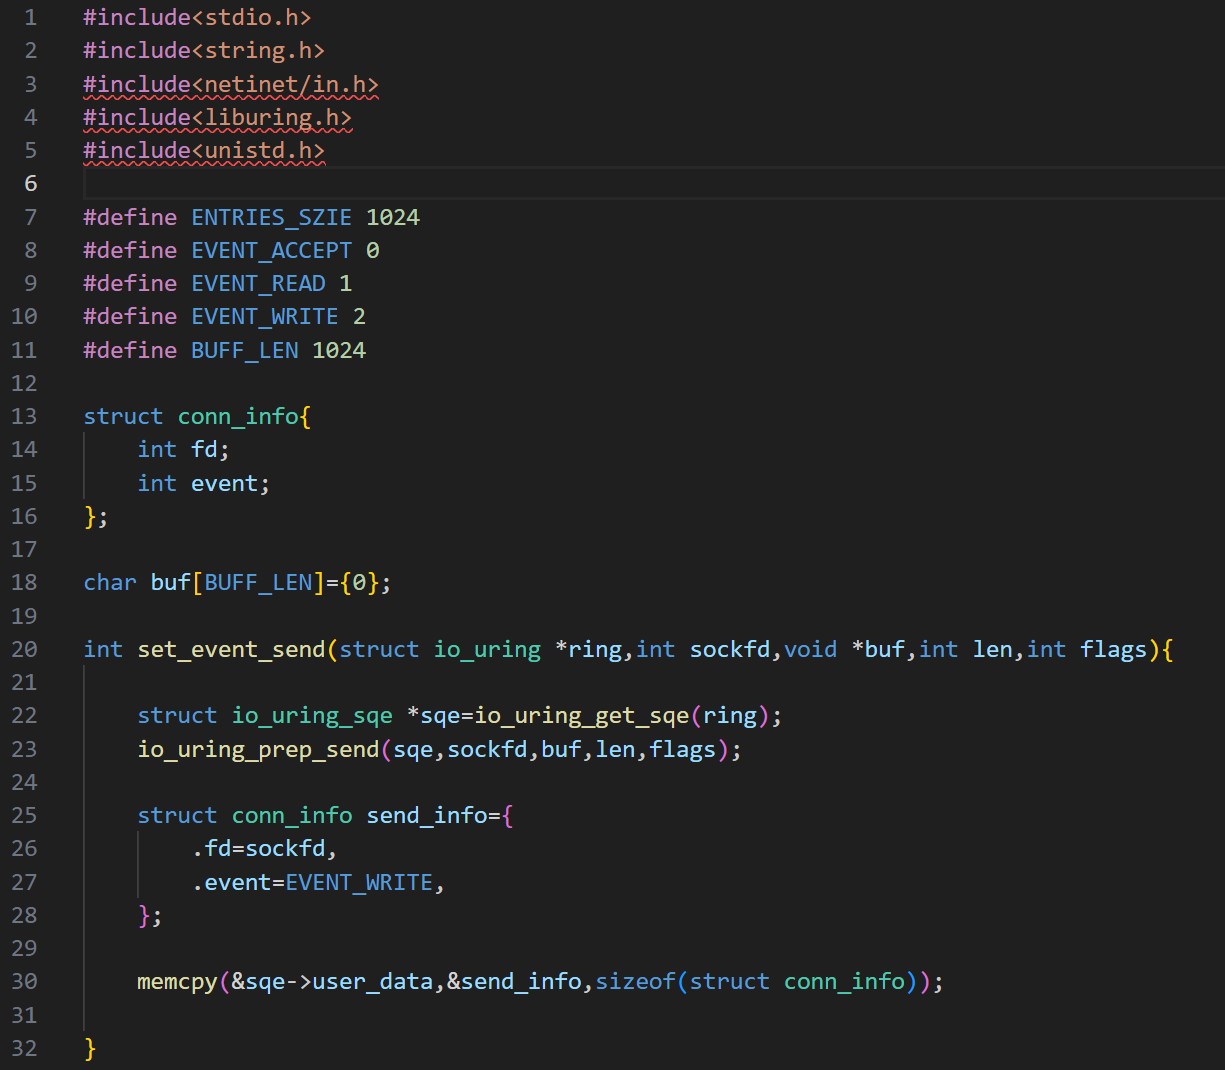The height and width of the screenshot is (1070, 1225).
Task: Click the ENTRIES_SZIE macro name
Action: [272, 217]
